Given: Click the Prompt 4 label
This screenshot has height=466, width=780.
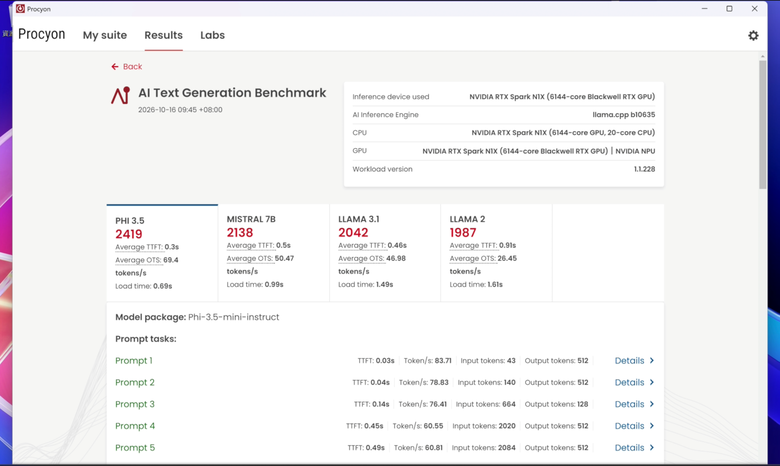Looking at the screenshot, I should tap(135, 426).
